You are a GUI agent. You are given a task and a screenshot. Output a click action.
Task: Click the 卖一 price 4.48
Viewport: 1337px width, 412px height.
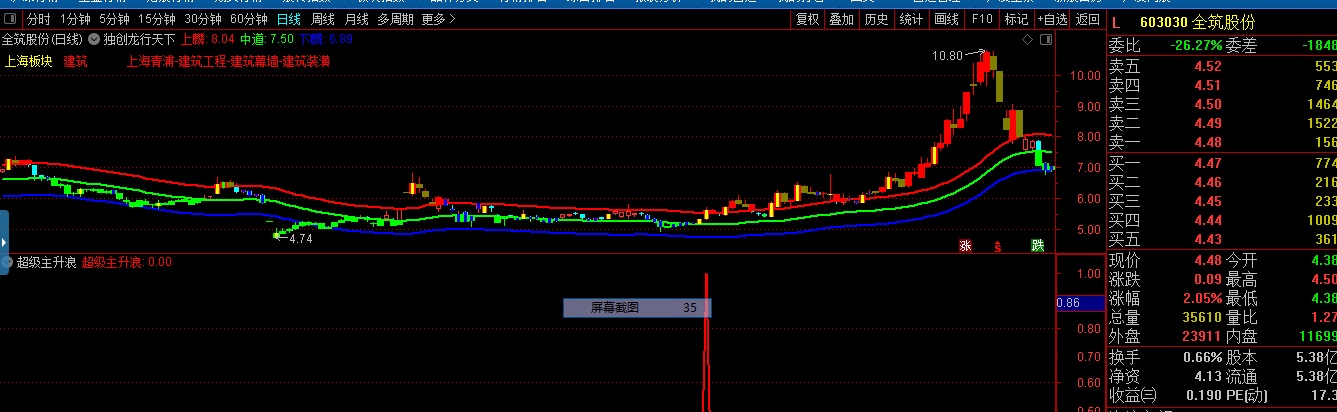coord(1208,142)
